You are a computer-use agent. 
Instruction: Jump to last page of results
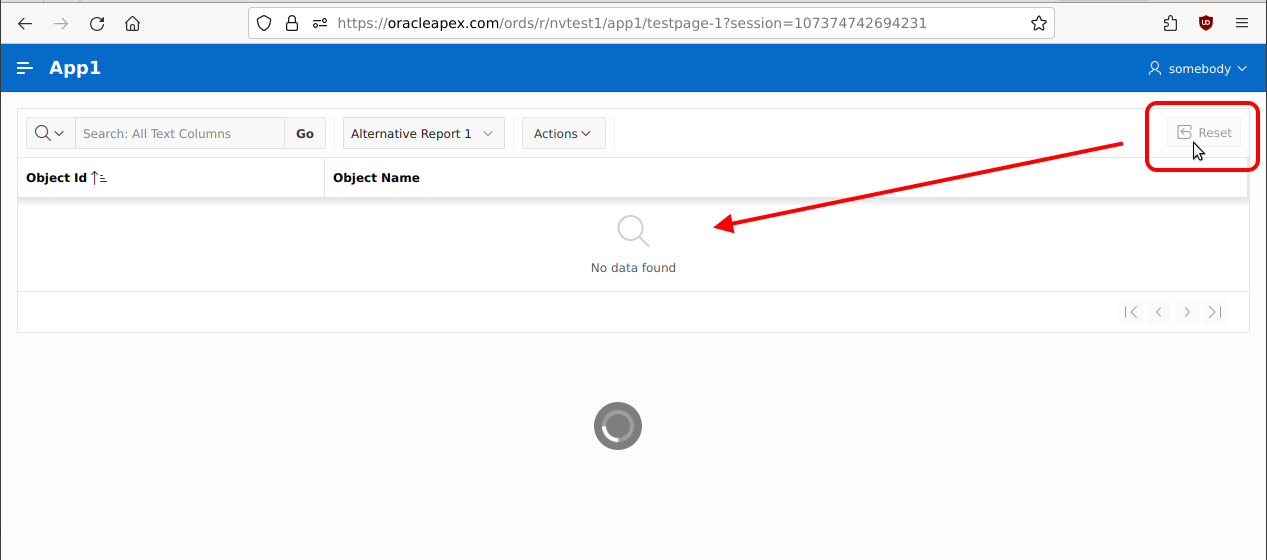click(x=1215, y=312)
